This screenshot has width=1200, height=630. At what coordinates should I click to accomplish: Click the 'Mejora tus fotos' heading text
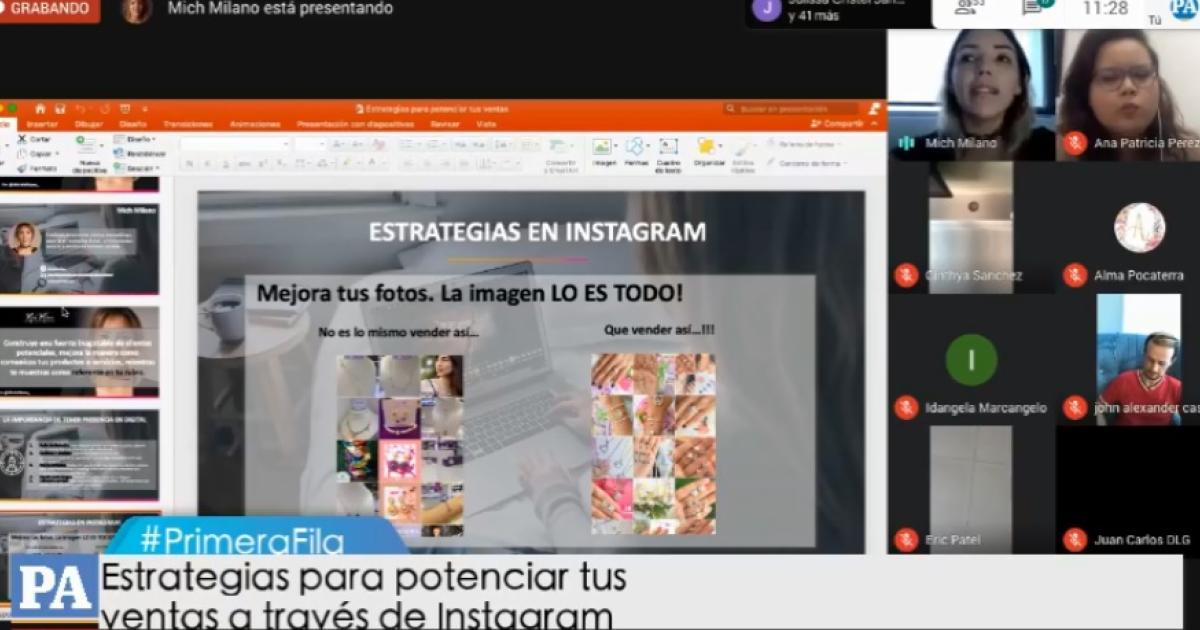click(x=470, y=294)
